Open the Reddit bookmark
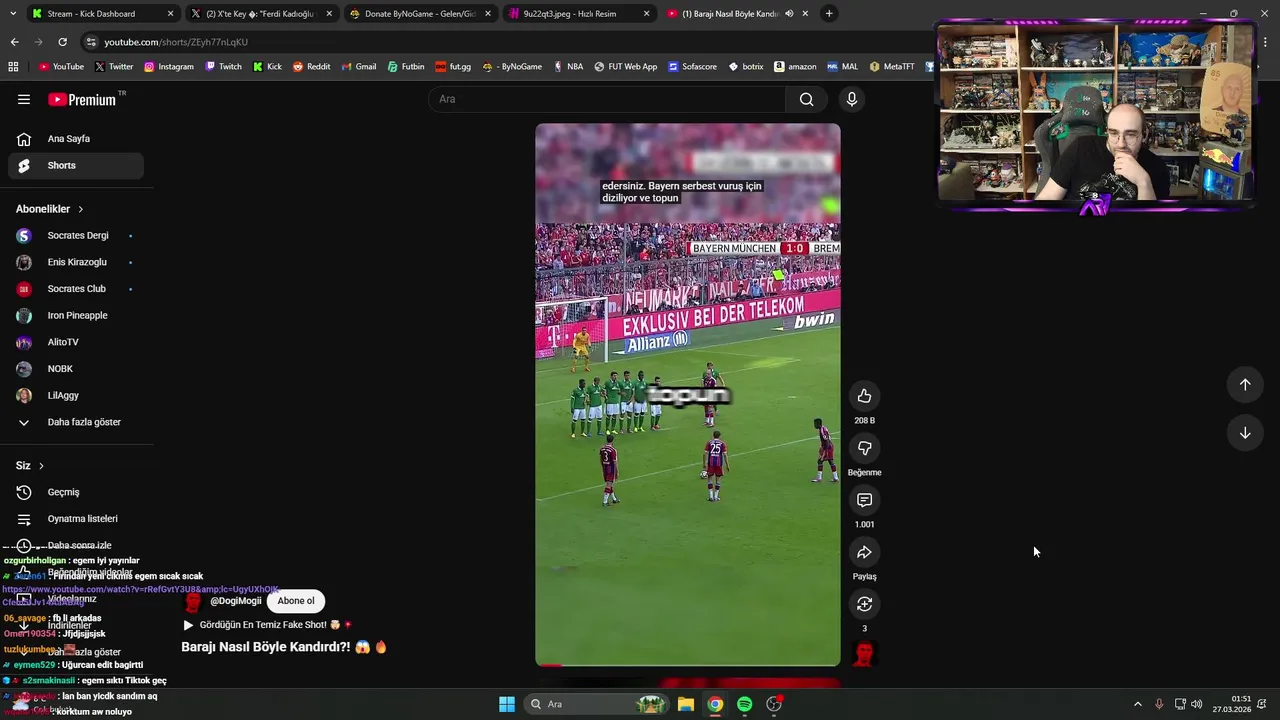The width and height of the screenshot is (1280, 720). 311,66
